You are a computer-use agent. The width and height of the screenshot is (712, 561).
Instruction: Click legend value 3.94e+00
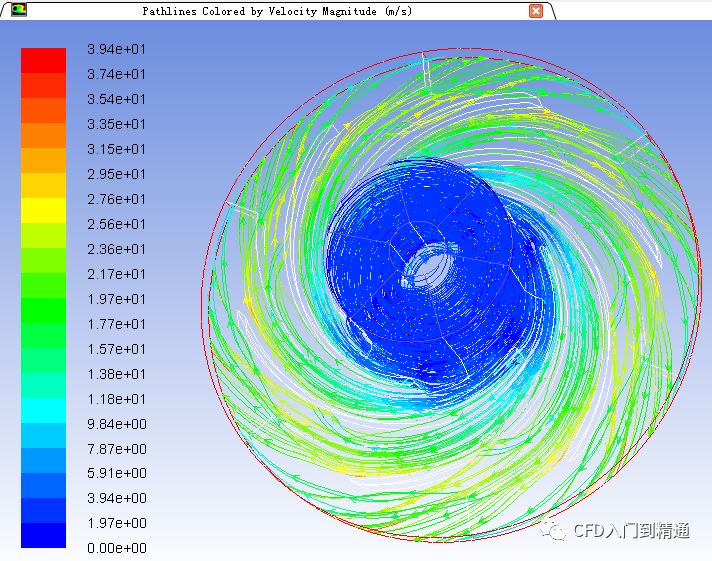(117, 498)
